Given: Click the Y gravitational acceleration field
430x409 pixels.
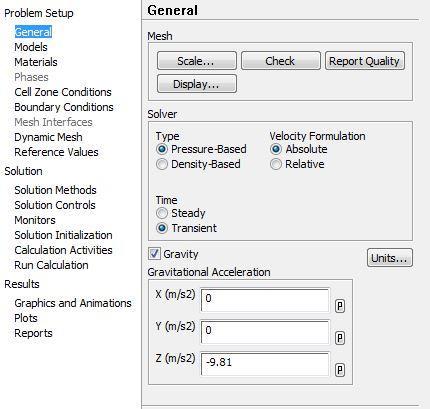Looking at the screenshot, I should [x=265, y=332].
